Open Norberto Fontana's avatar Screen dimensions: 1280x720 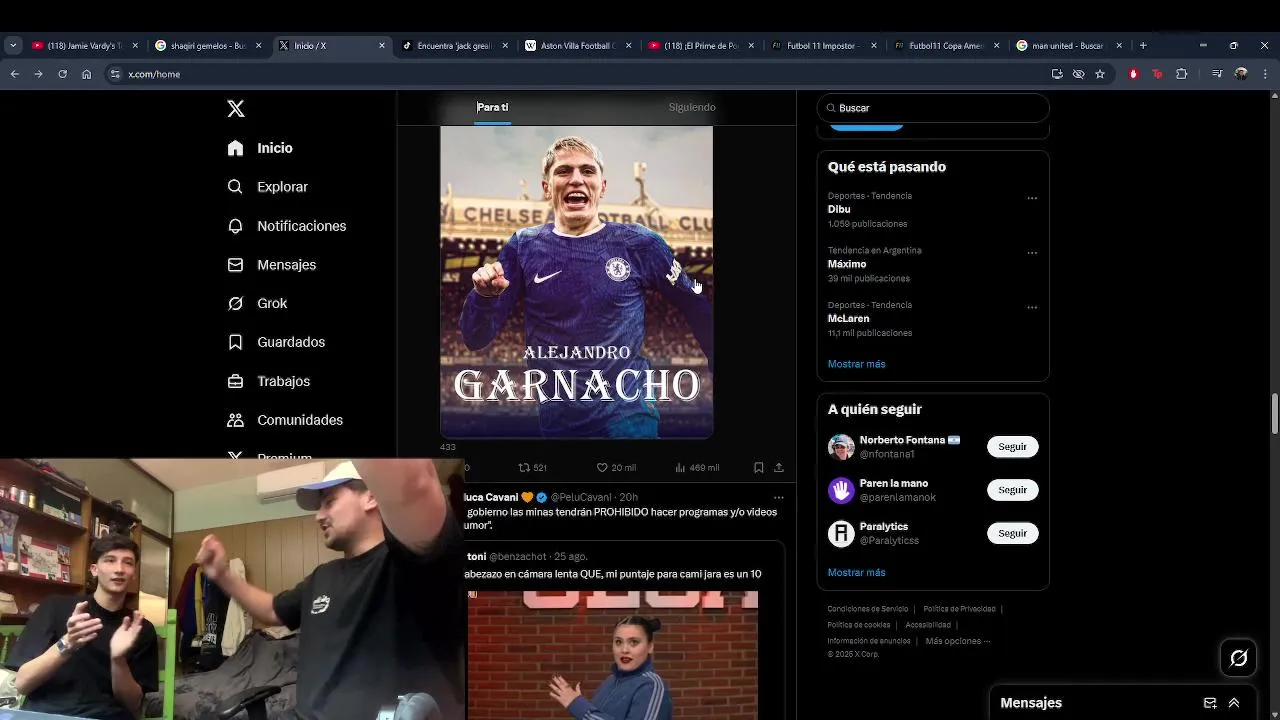841,447
